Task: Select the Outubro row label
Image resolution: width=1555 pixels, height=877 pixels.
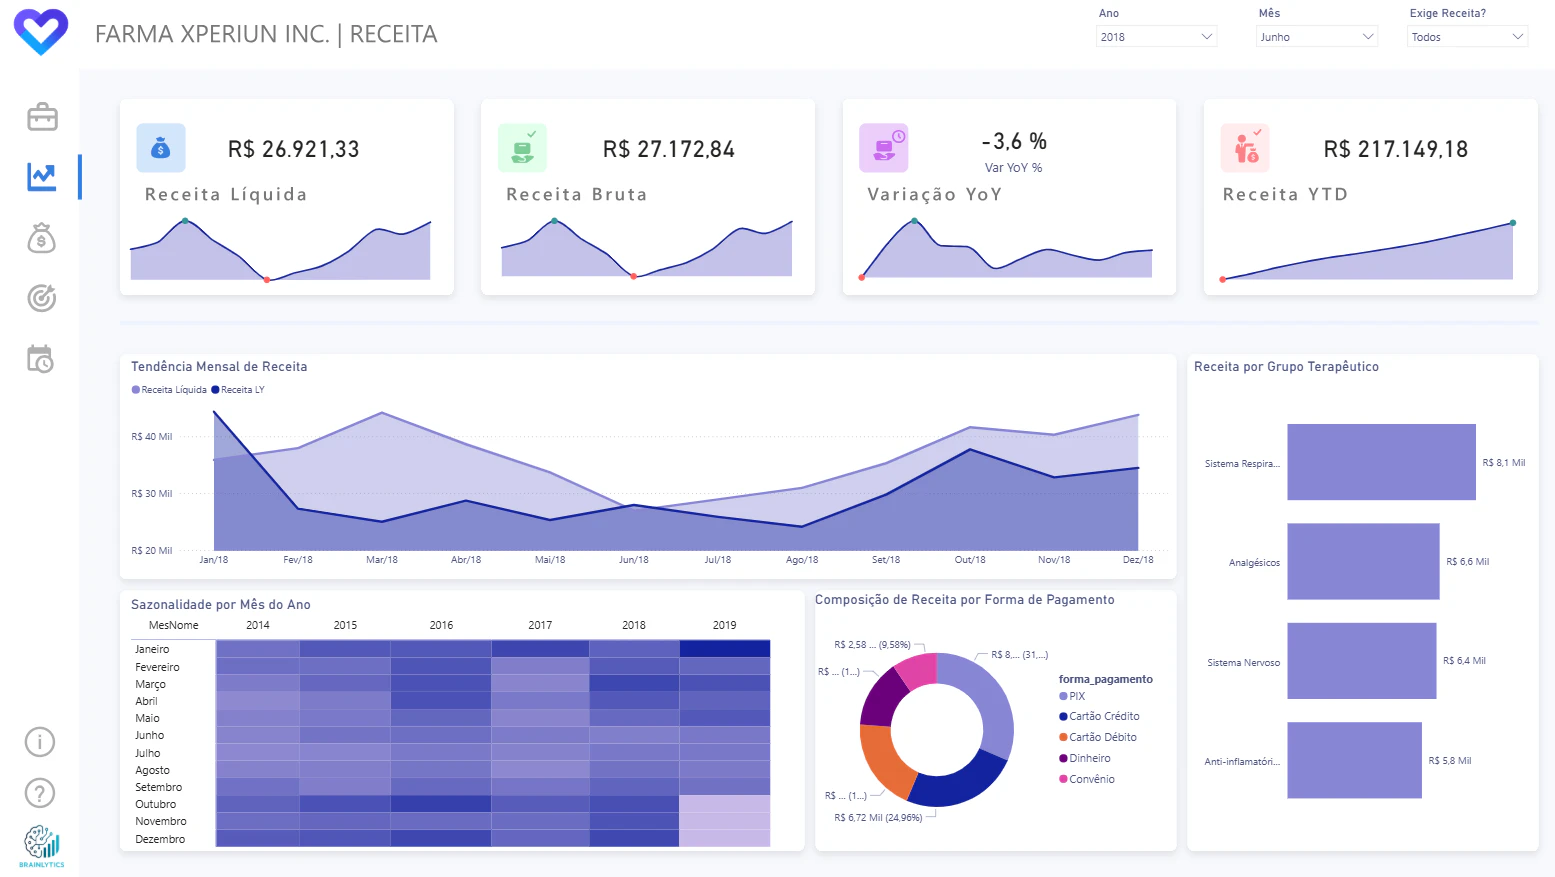Action: click(156, 804)
